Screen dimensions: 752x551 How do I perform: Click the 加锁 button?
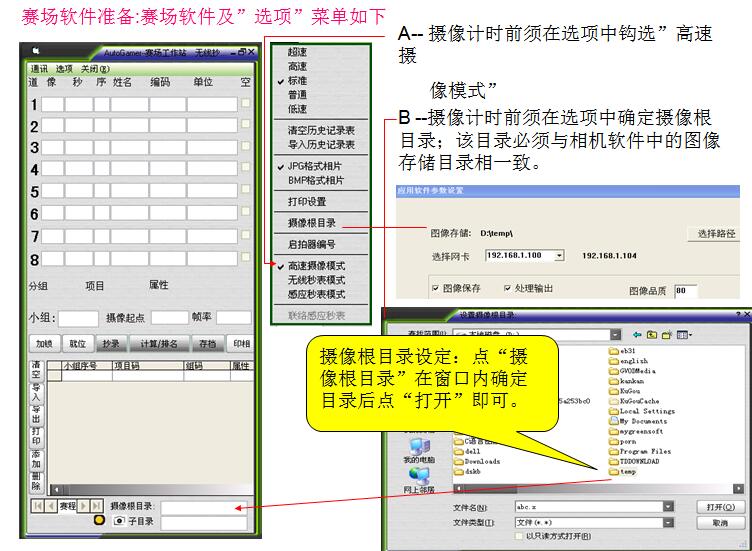tap(44, 343)
